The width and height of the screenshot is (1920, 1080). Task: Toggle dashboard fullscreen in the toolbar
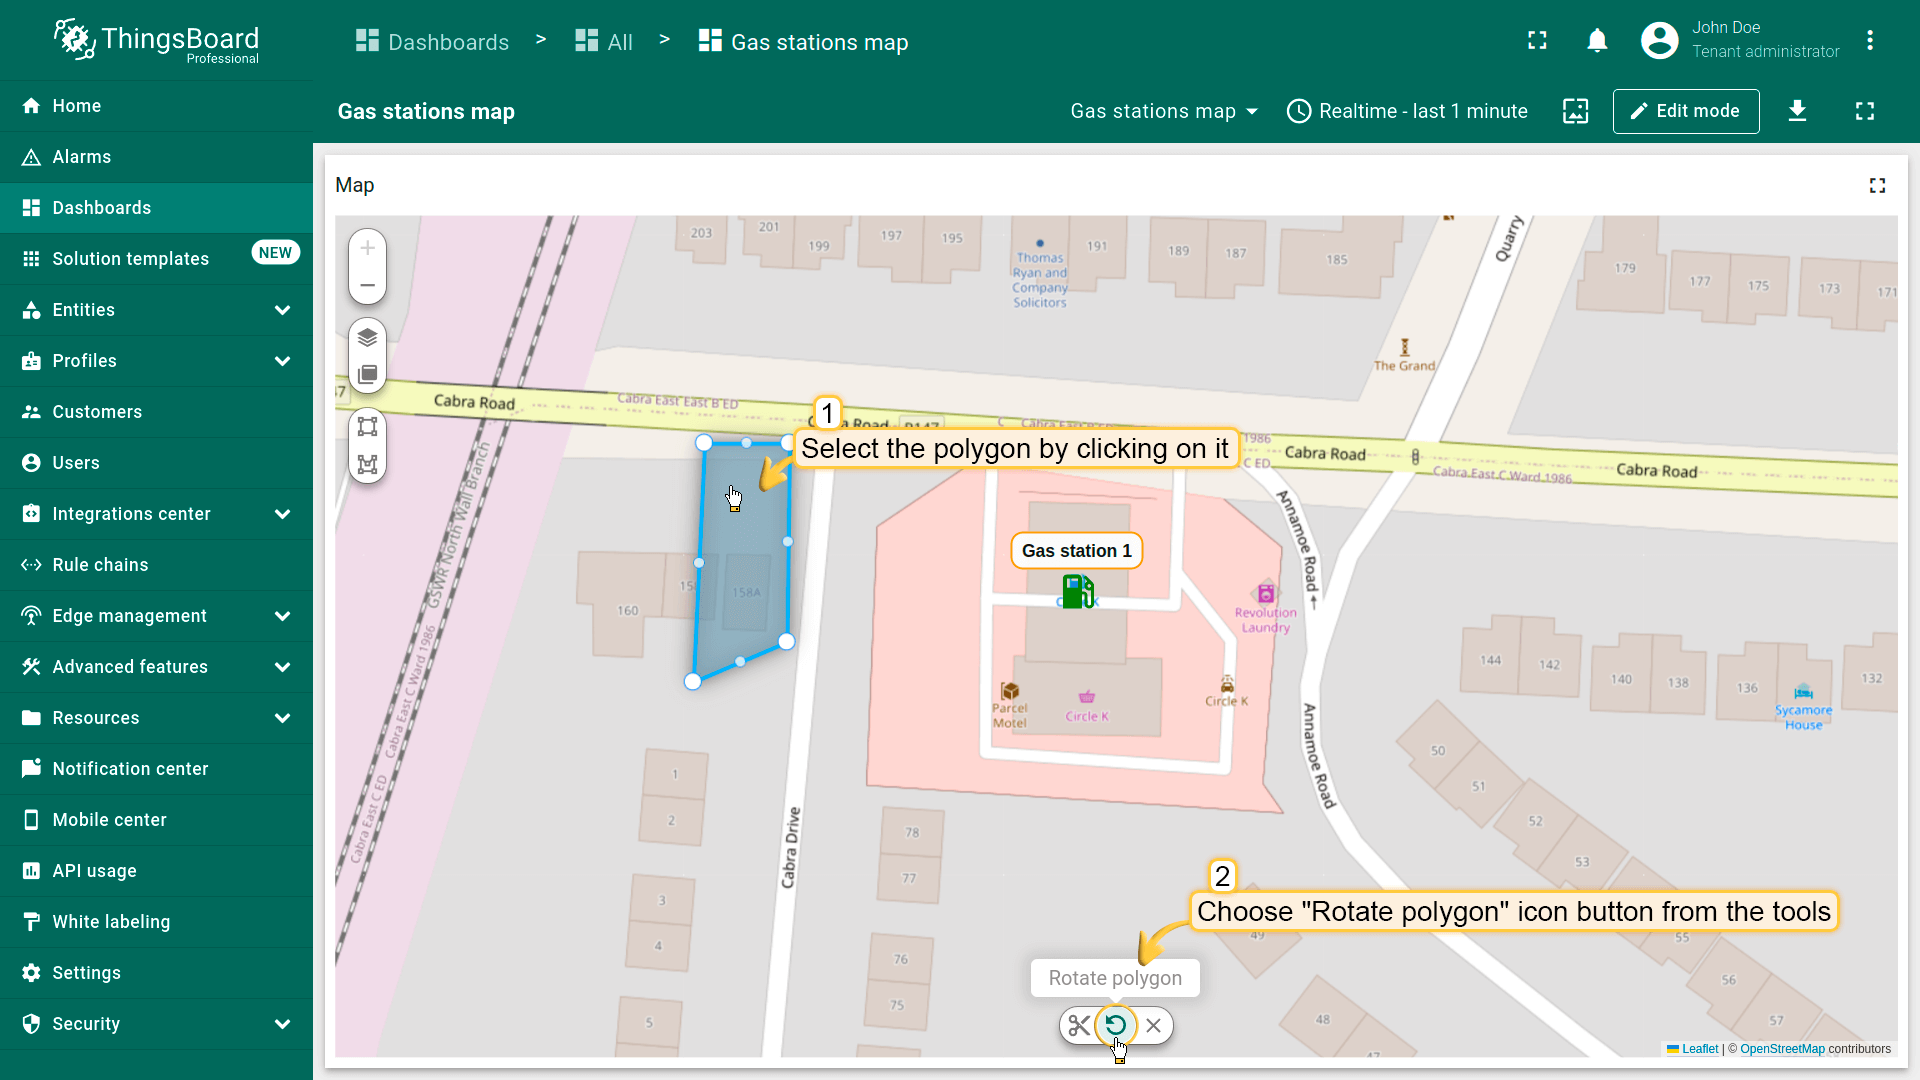1864,111
